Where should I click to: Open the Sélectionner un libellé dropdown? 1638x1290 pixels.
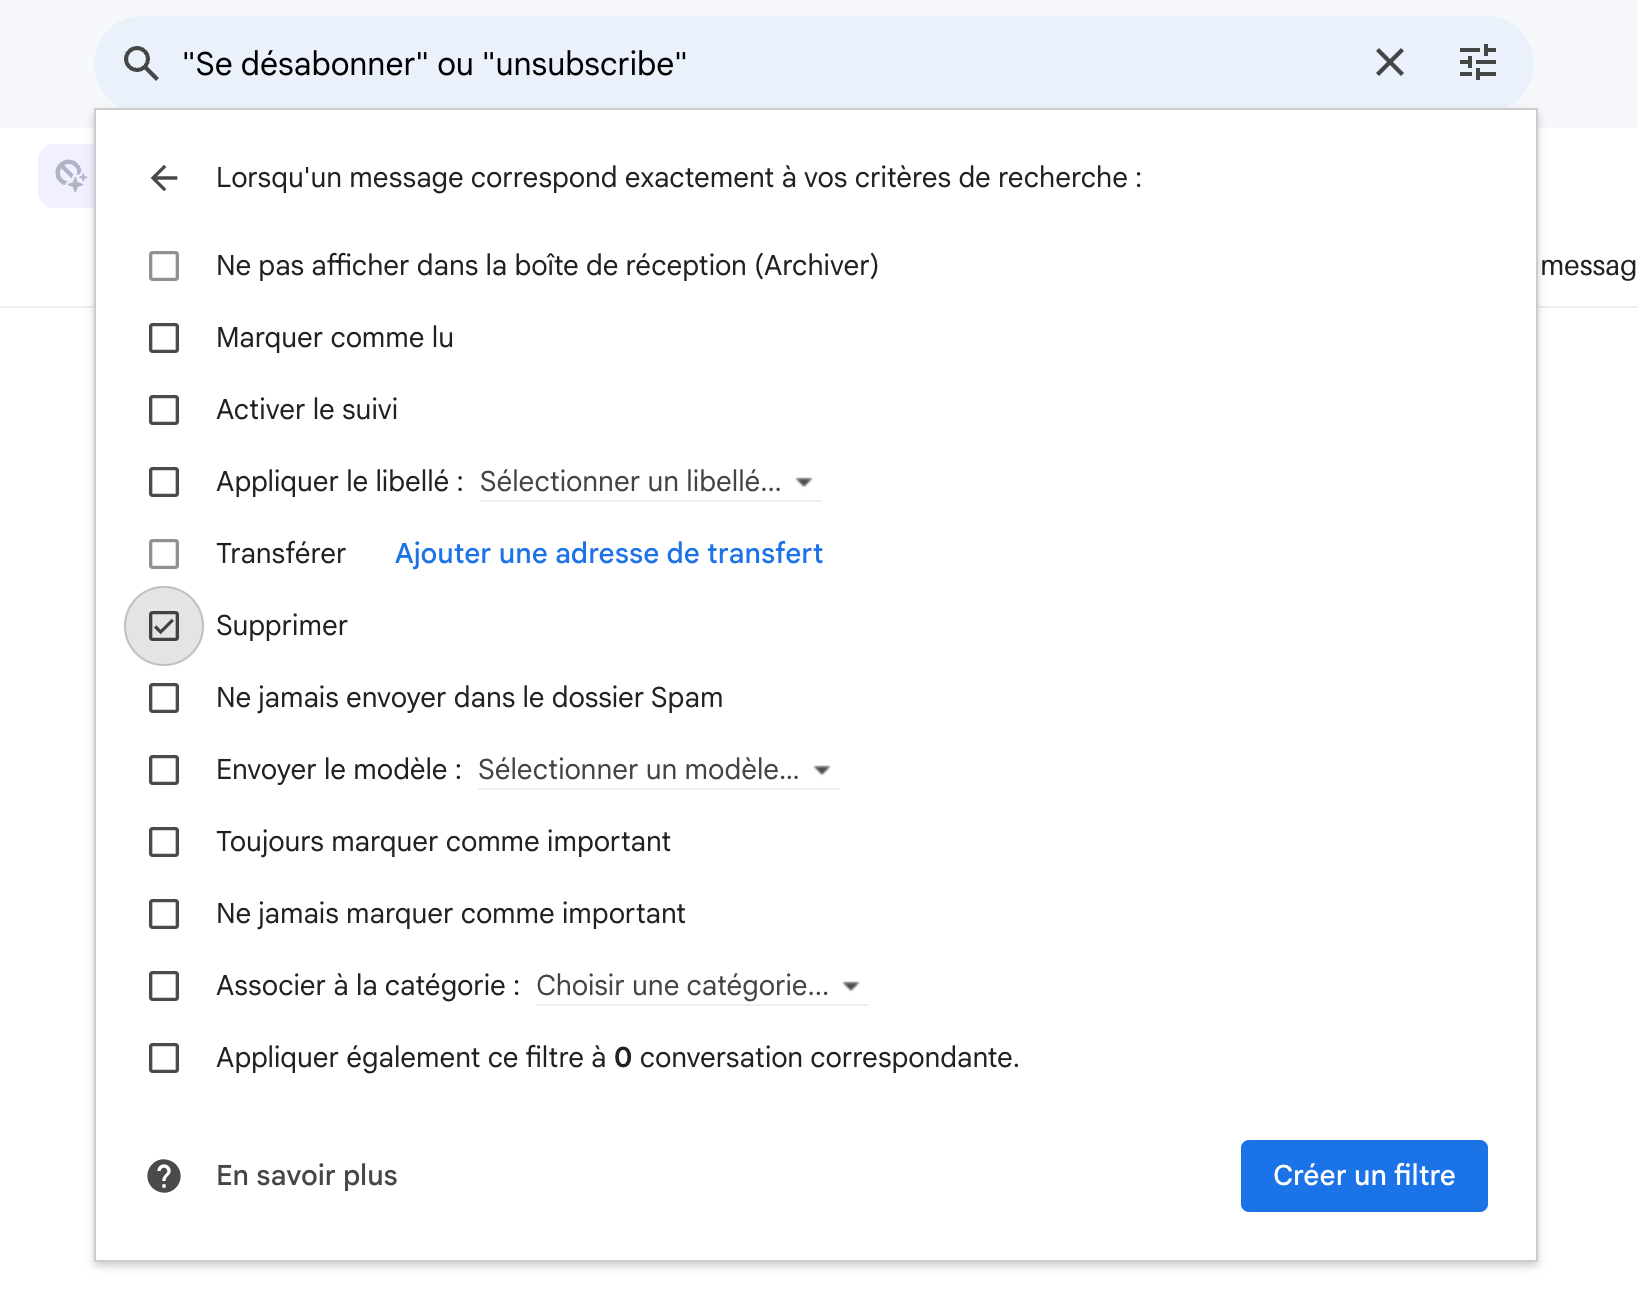tap(650, 482)
